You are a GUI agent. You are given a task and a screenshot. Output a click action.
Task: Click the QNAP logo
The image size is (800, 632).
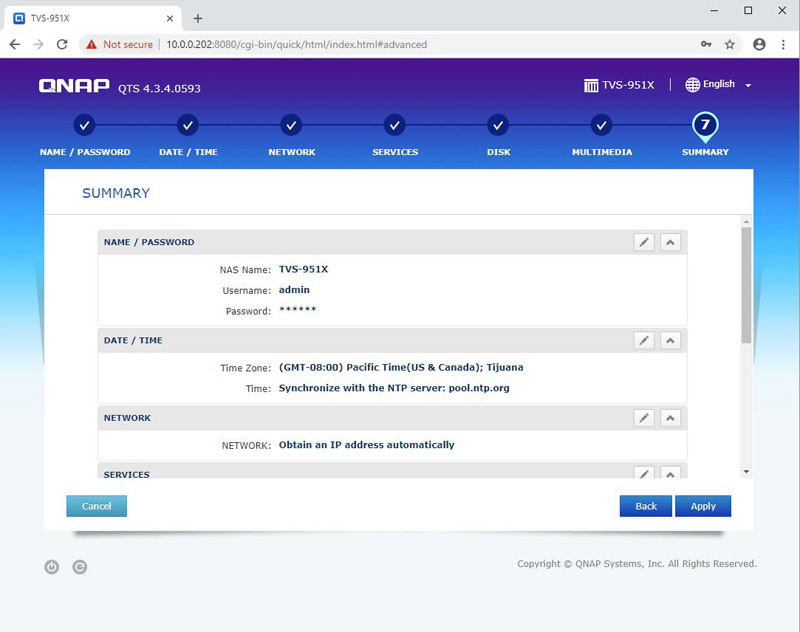[74, 86]
